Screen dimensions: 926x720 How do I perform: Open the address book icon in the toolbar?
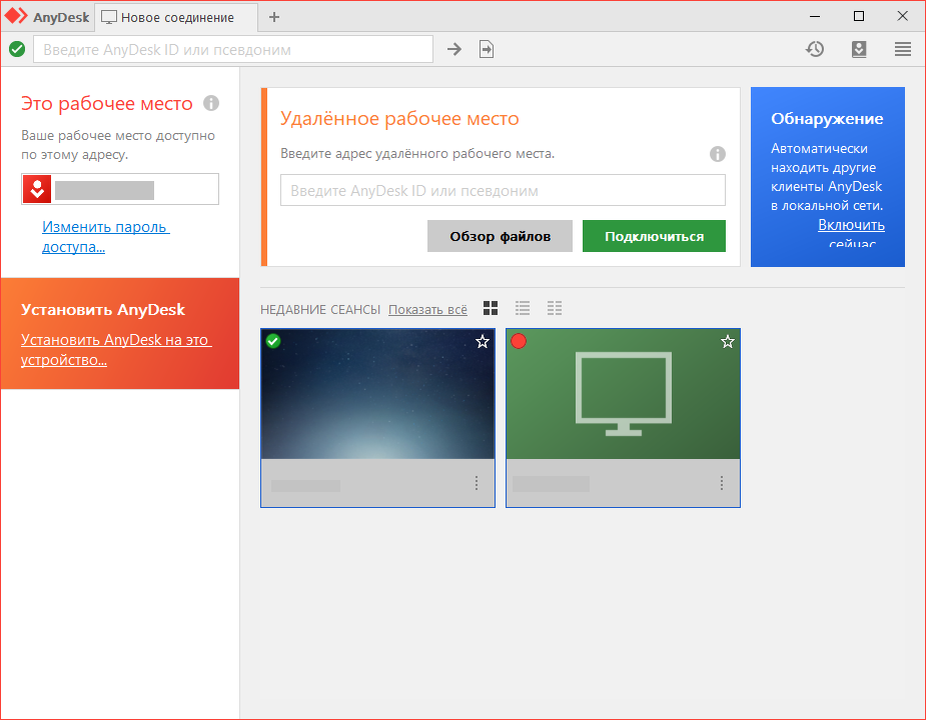point(859,49)
